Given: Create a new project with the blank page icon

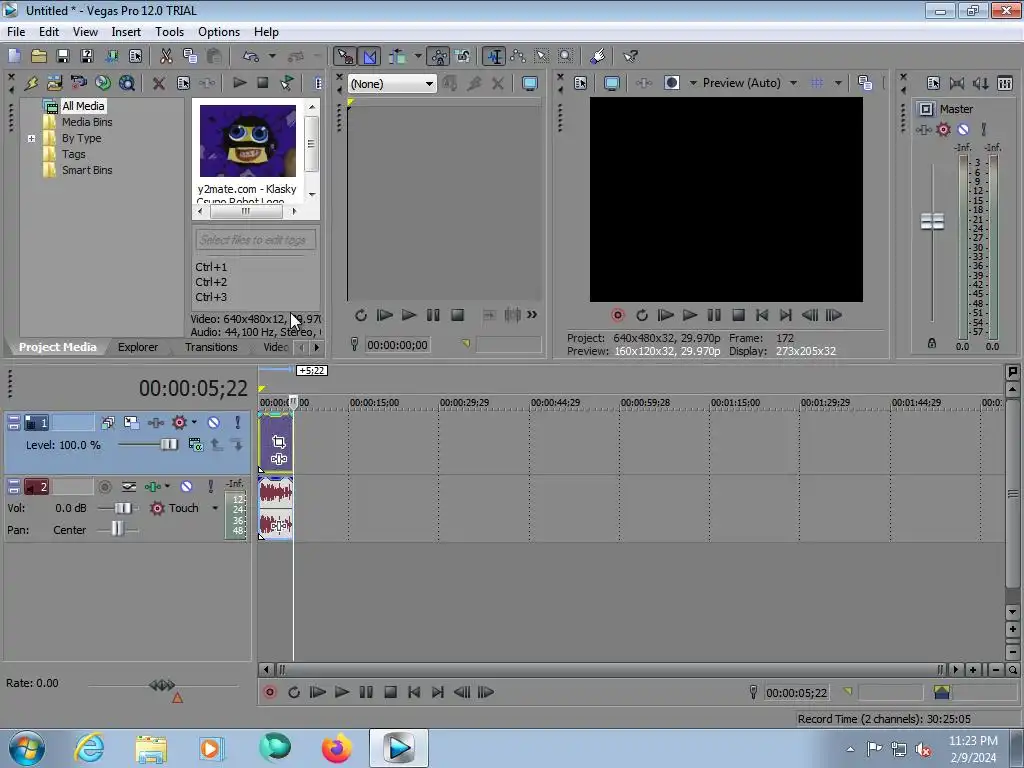Looking at the screenshot, I should click(14, 56).
